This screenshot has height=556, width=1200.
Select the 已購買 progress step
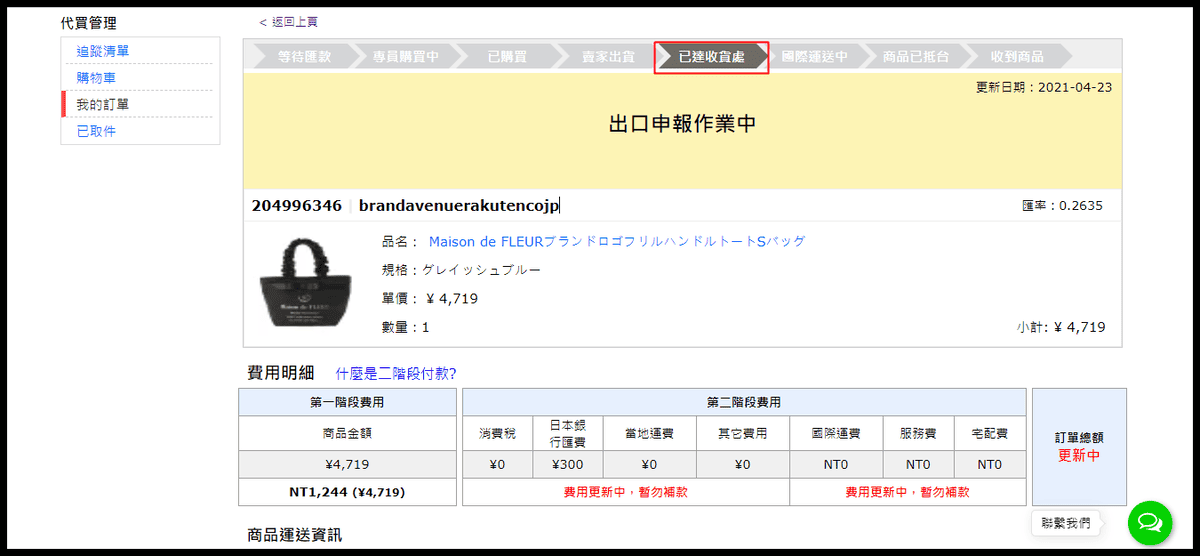pos(507,57)
